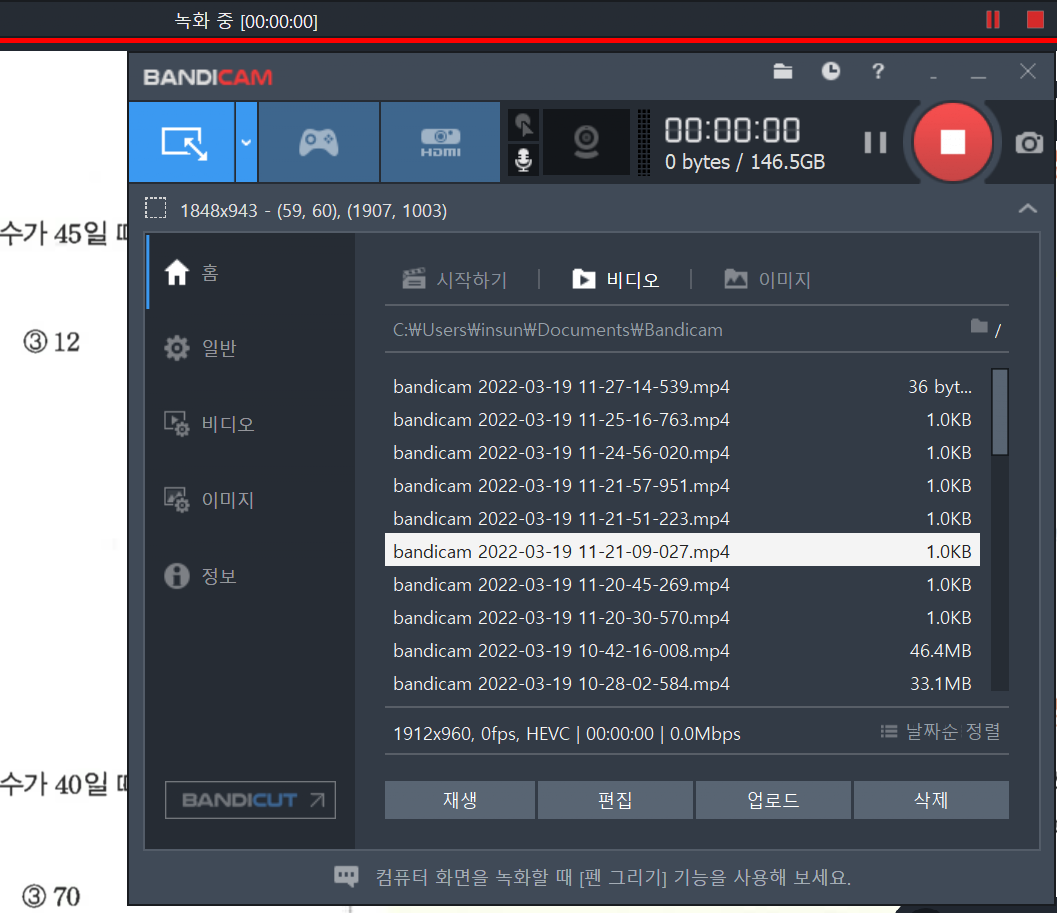Select file bandicam 2022-03-19 11-21-51-223.mp4
Viewport: 1057px width, 913px height.
click(682, 519)
